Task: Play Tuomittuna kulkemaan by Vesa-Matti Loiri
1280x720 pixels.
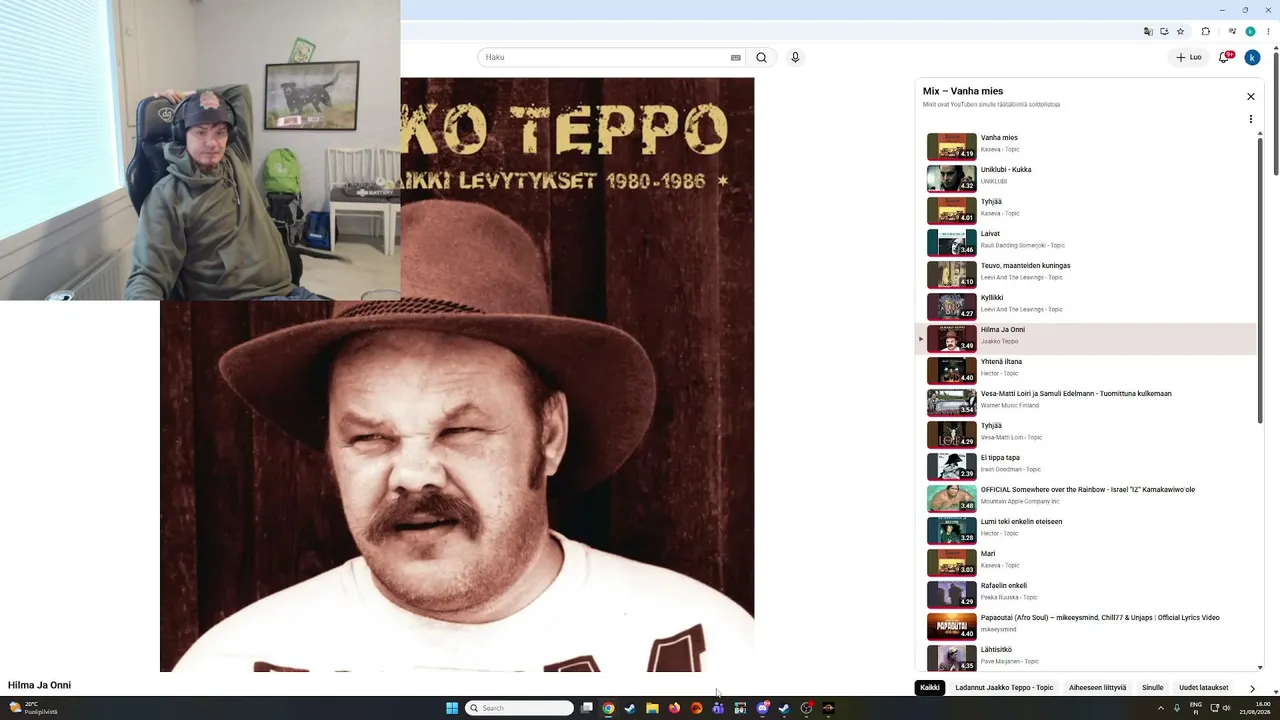Action: click(x=1085, y=402)
